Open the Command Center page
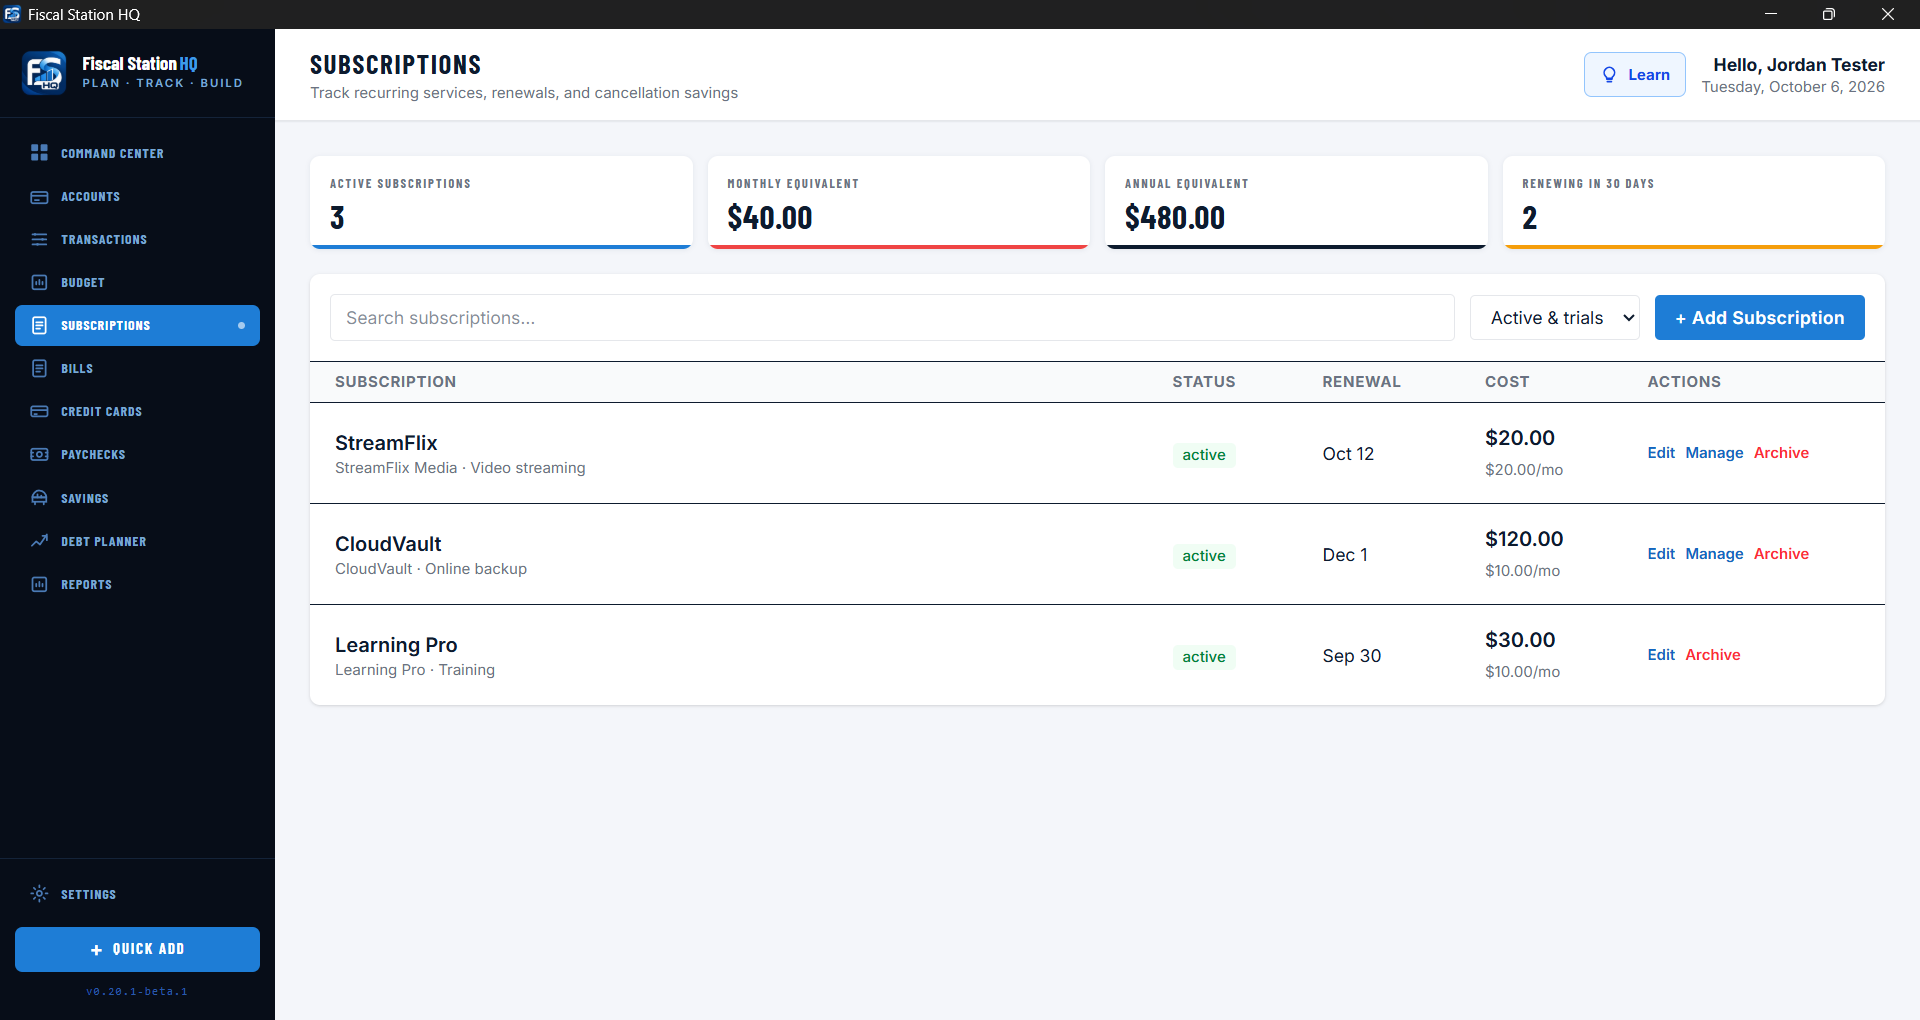Viewport: 1920px width, 1020px height. click(112, 154)
